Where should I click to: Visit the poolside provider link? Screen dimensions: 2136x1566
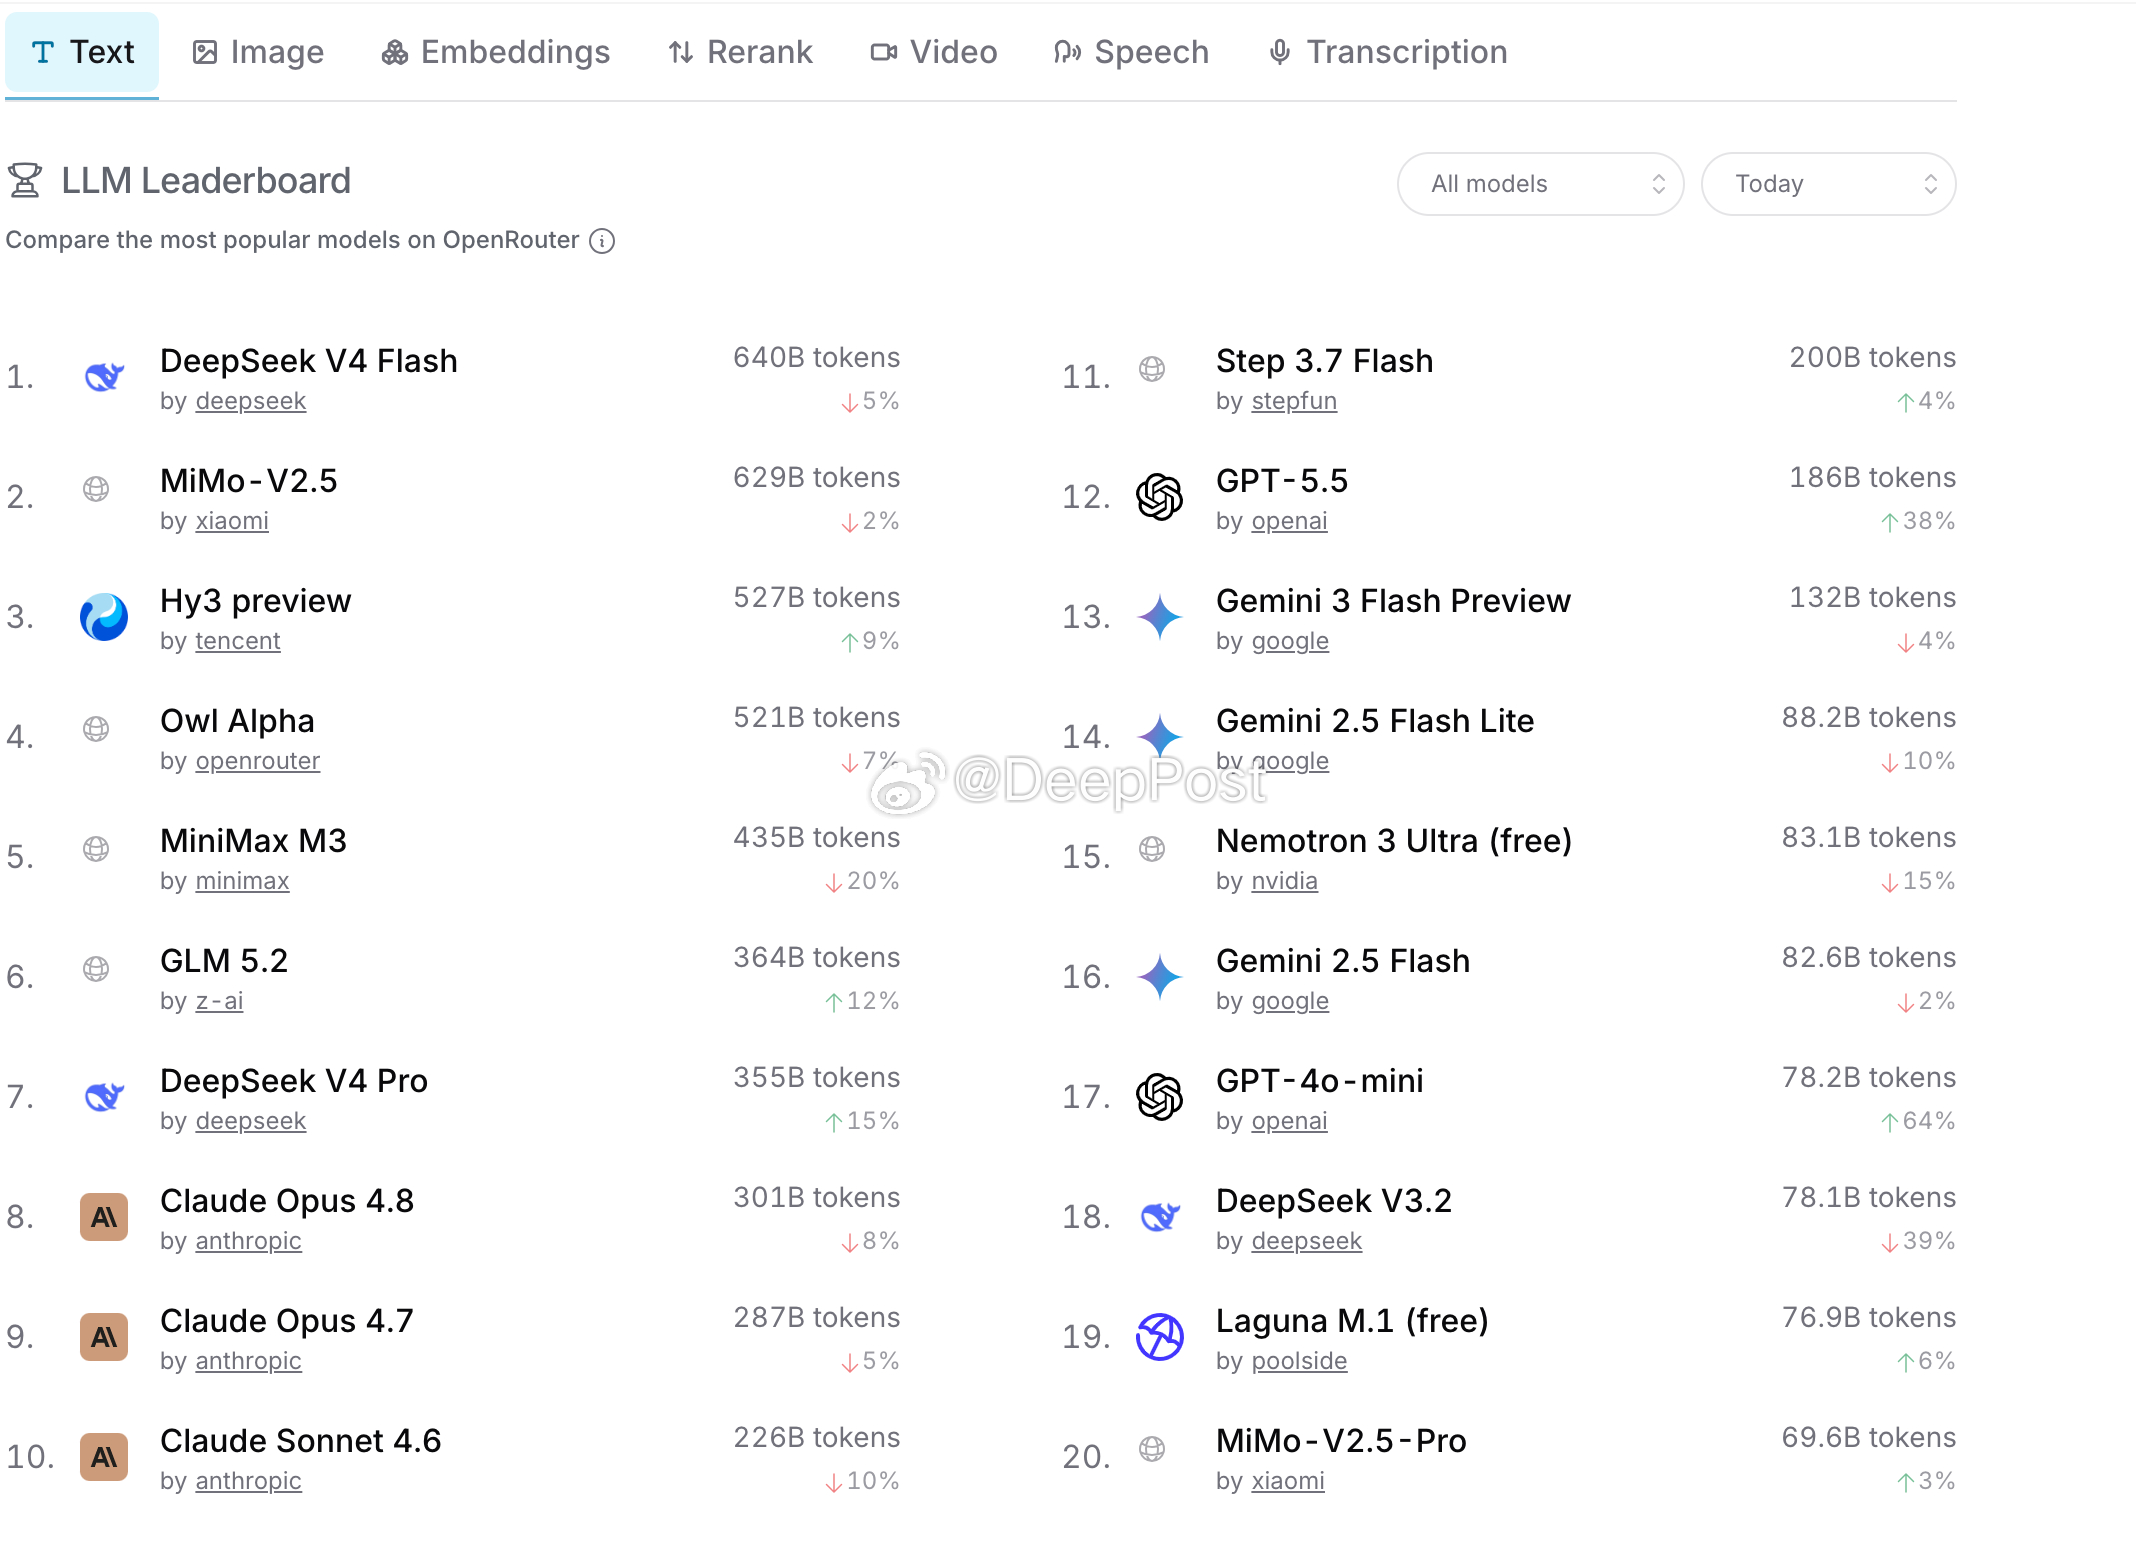(1300, 1361)
